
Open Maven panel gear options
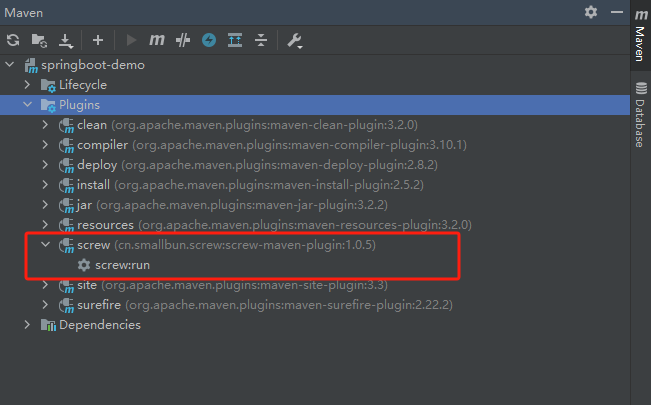tap(591, 12)
